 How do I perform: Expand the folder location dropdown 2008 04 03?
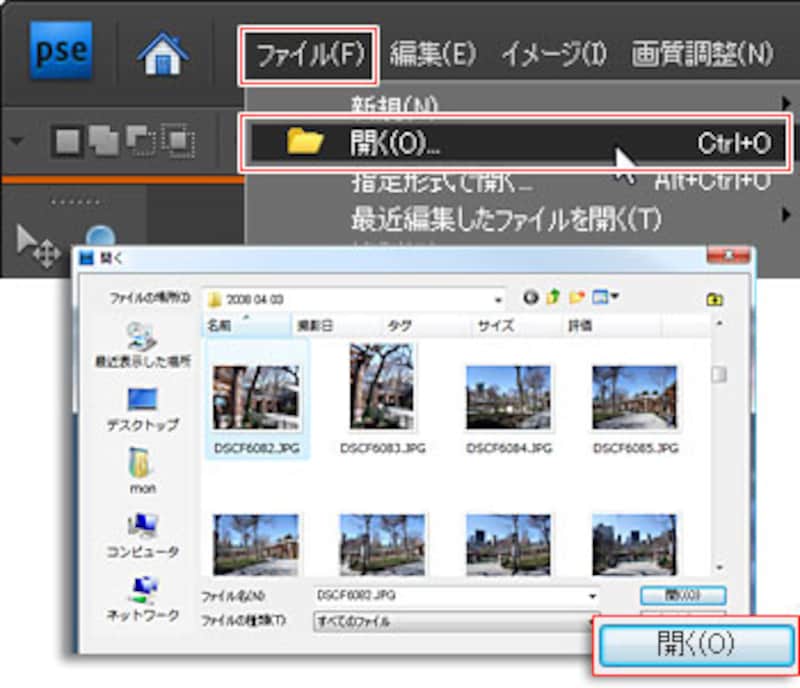pos(498,299)
